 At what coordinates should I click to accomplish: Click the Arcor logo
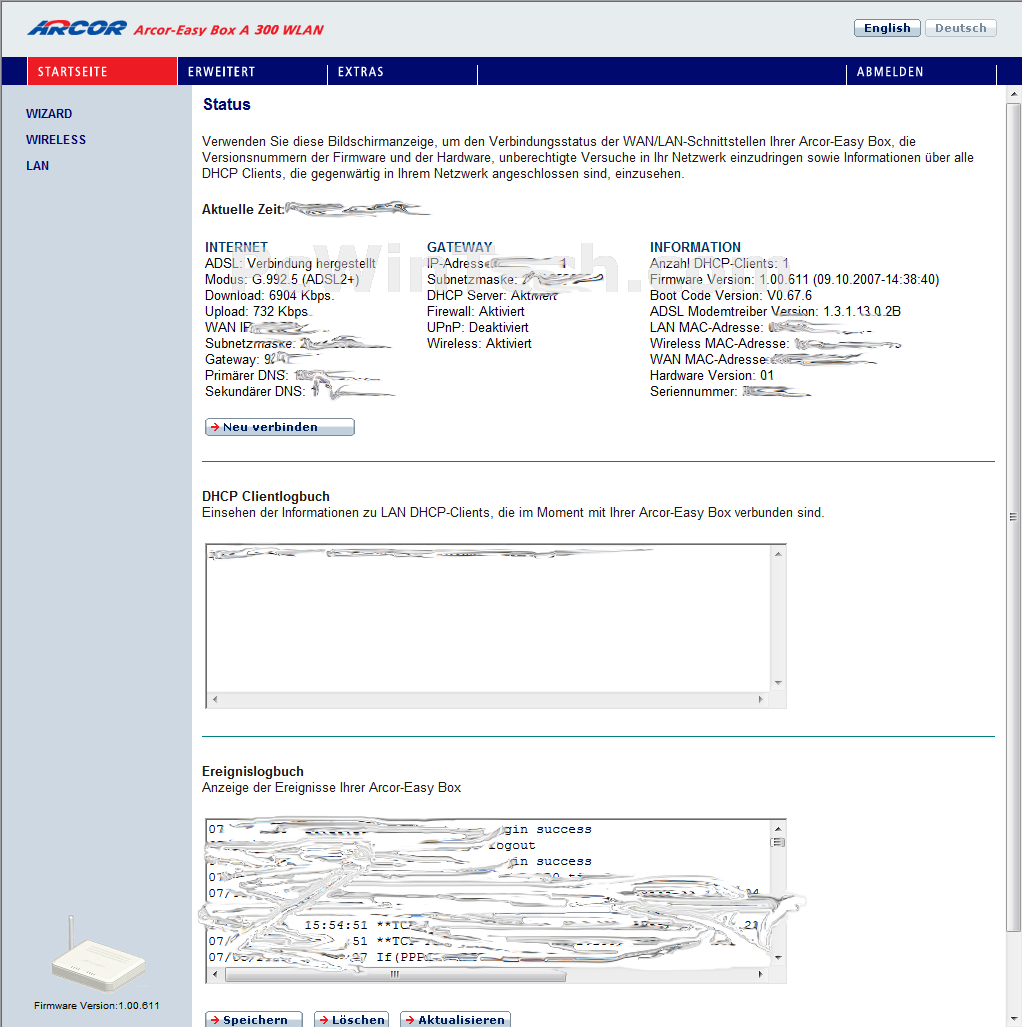coord(77,28)
